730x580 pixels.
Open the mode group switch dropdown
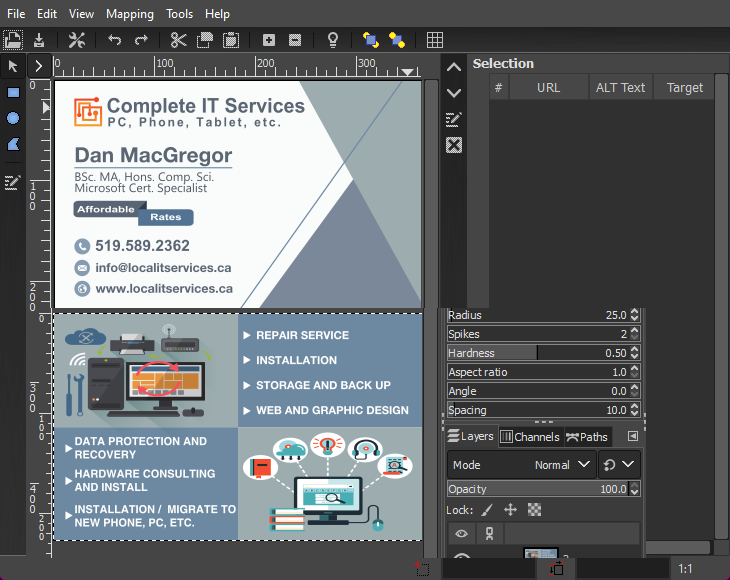[619, 465]
